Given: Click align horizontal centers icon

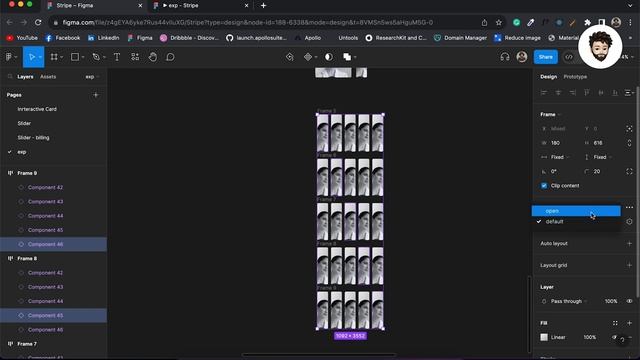Looking at the screenshot, I should [x=558, y=93].
